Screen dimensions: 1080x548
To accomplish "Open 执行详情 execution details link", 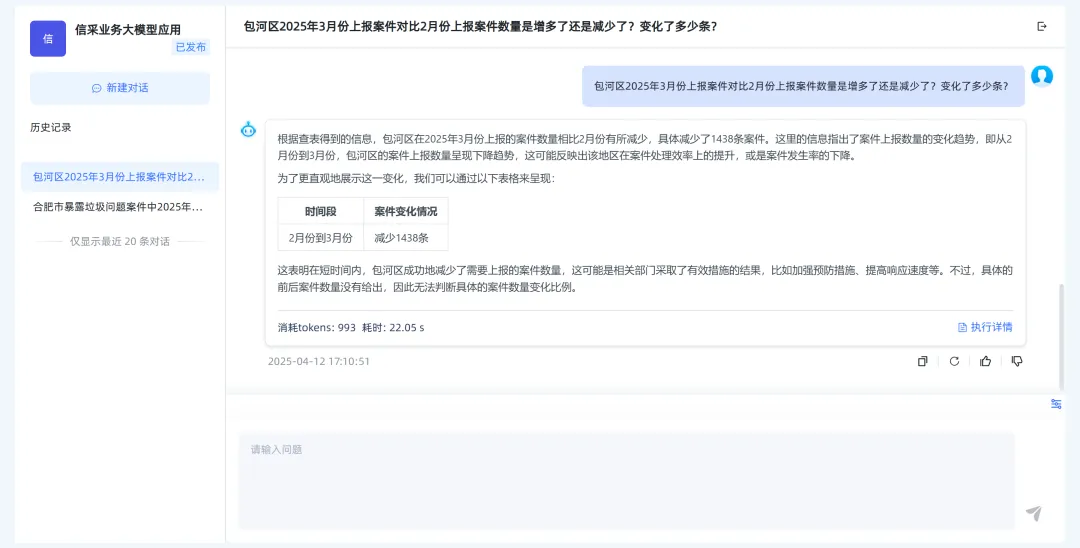I will tap(985, 327).
